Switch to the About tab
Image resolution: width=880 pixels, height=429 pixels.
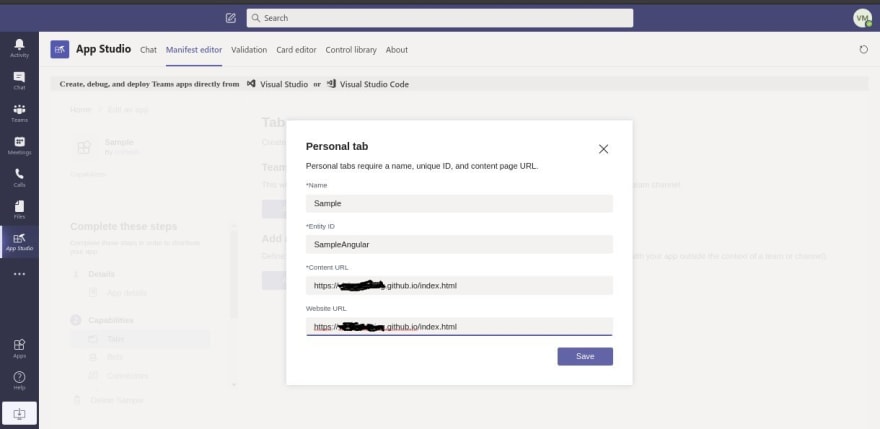(x=397, y=49)
